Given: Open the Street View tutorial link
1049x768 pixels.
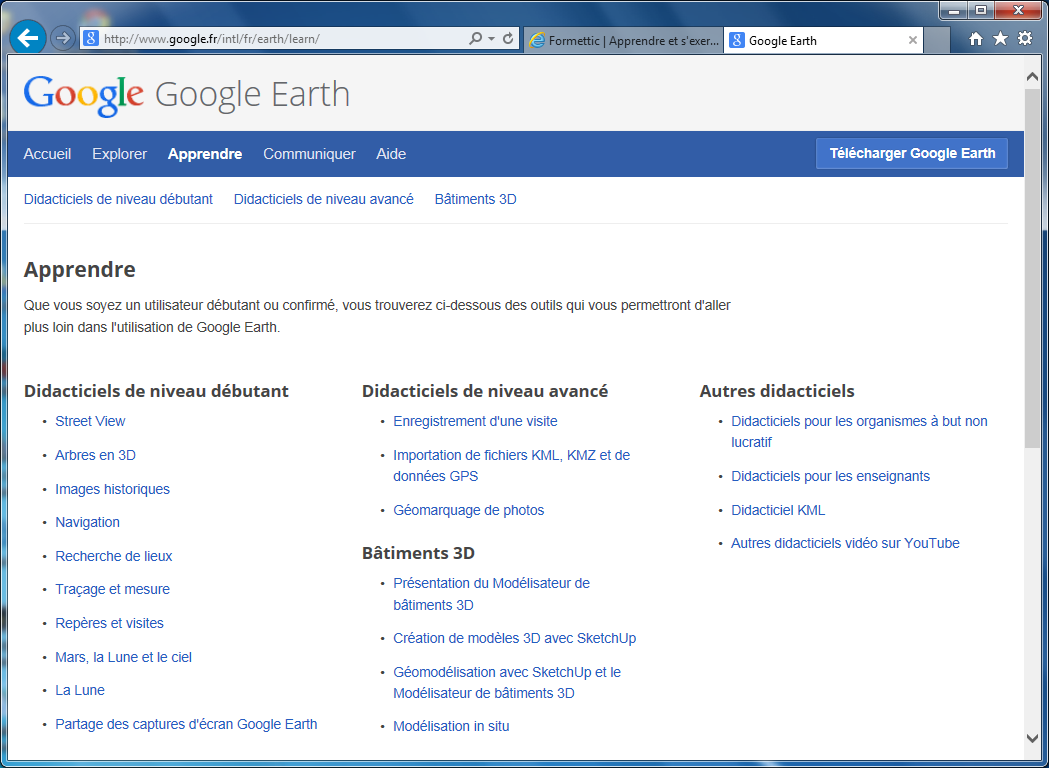Looking at the screenshot, I should 90,421.
